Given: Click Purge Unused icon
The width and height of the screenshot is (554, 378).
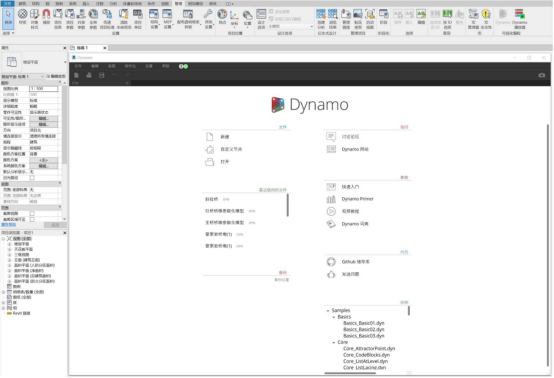Looking at the screenshot, I should coord(123,18).
